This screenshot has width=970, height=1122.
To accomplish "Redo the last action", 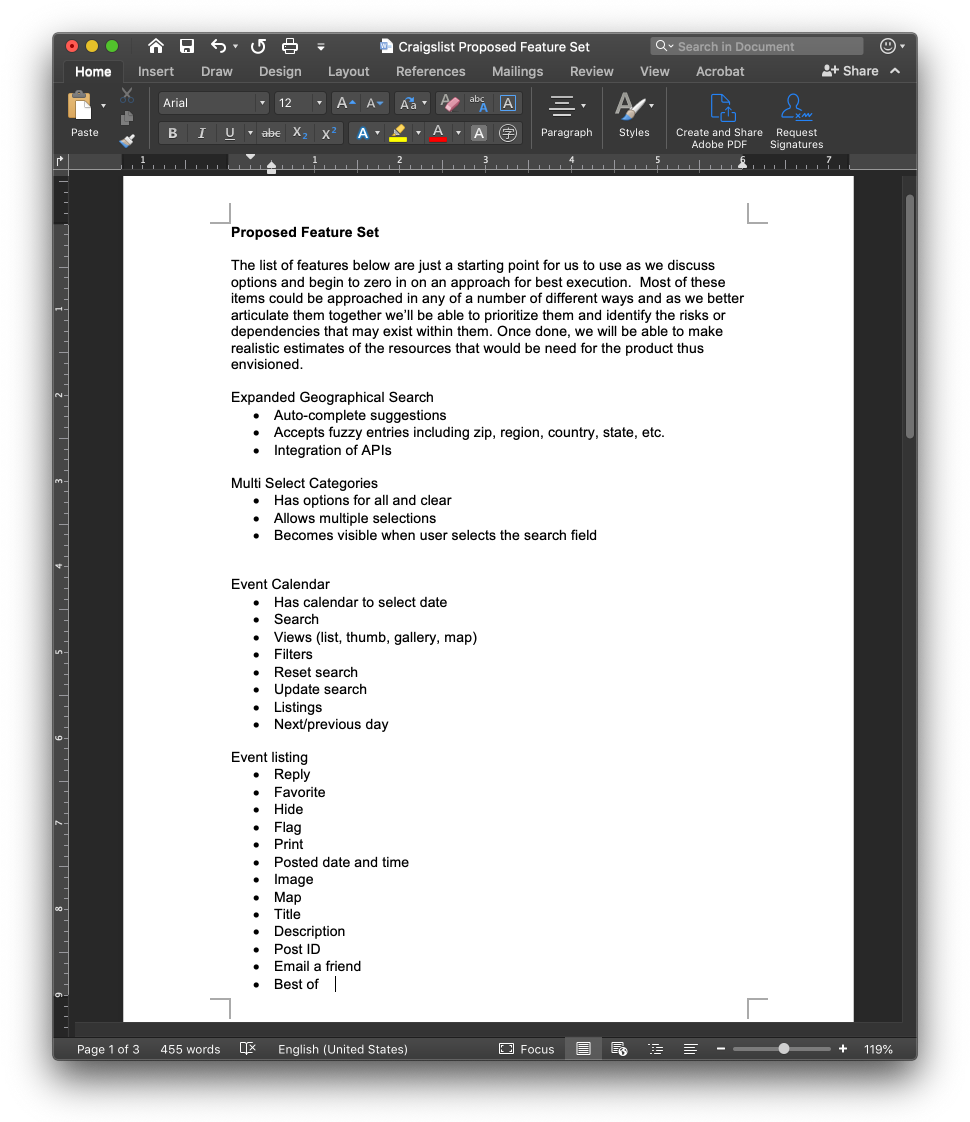I will [x=258, y=47].
